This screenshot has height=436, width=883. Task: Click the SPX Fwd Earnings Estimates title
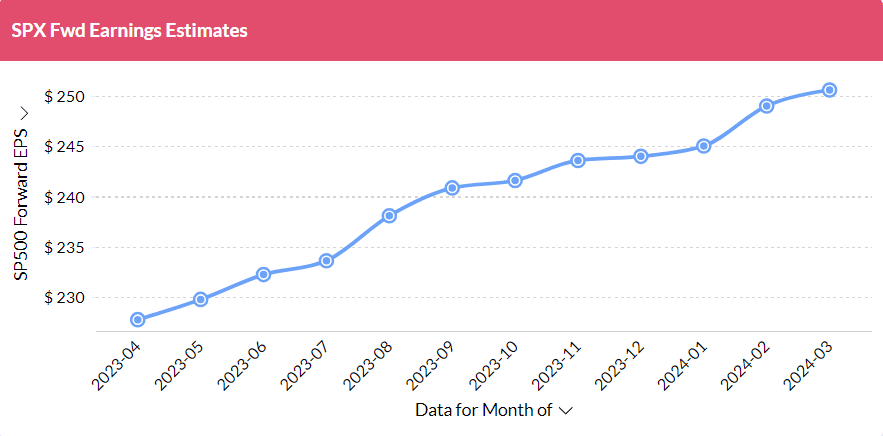pos(129,30)
